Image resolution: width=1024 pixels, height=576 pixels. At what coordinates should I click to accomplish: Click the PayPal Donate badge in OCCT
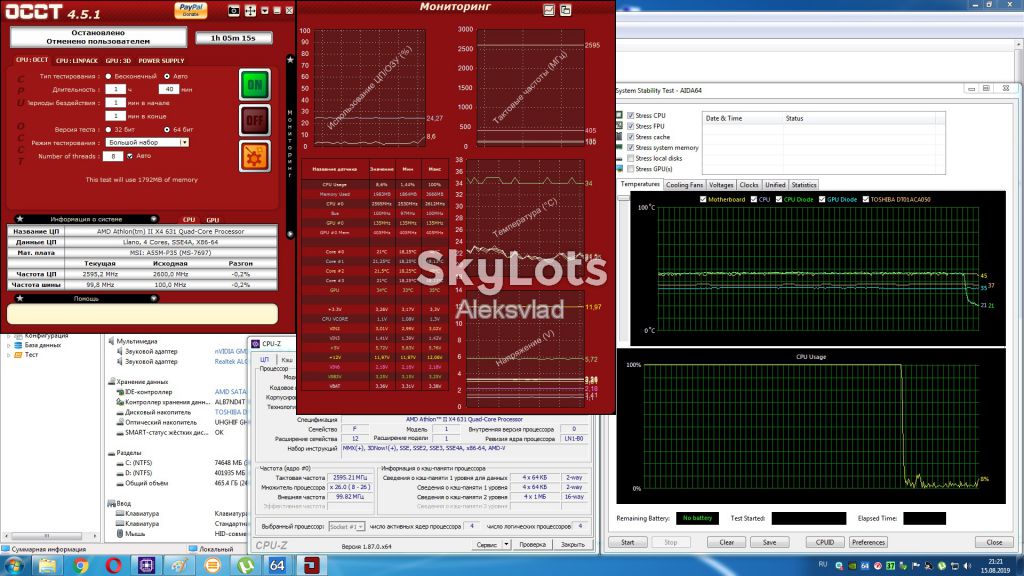point(191,10)
